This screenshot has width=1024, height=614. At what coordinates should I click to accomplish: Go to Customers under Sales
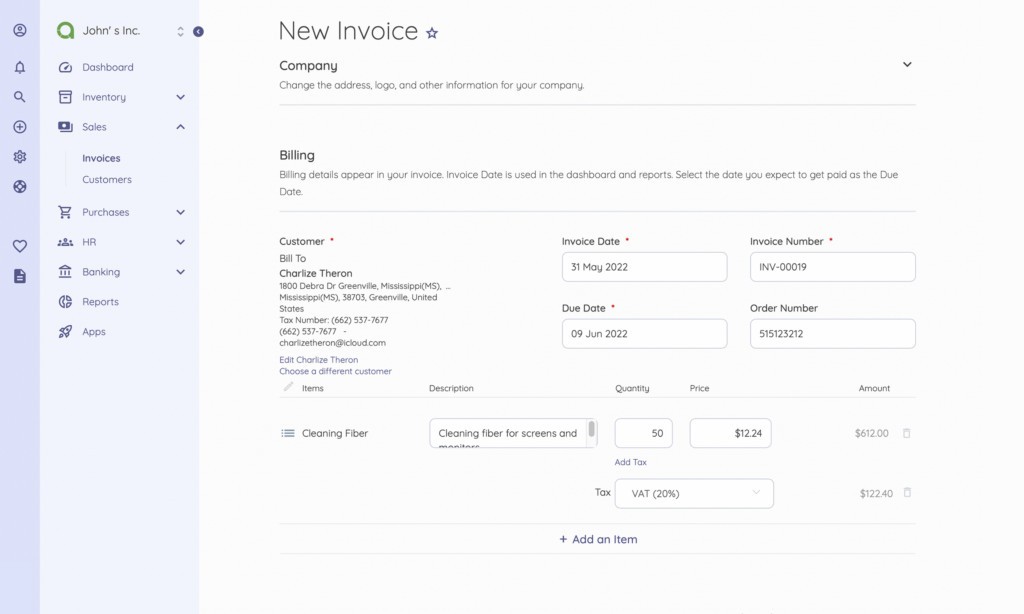pos(107,180)
